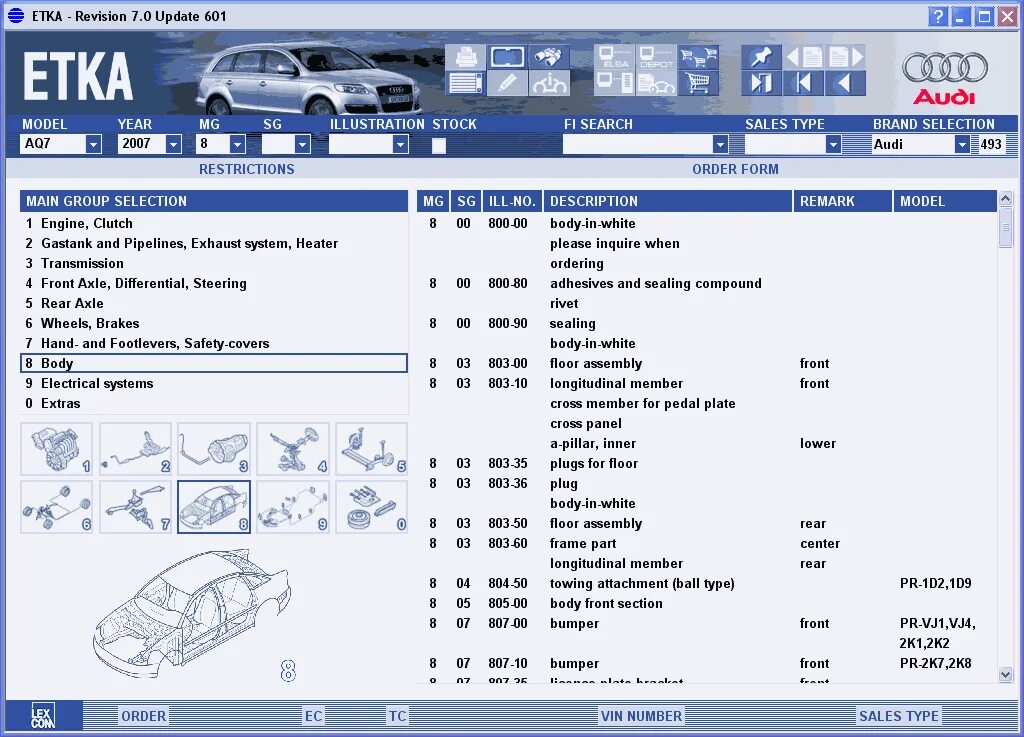Select extras thumbnail group 0
1024x737 pixels.
(372, 507)
